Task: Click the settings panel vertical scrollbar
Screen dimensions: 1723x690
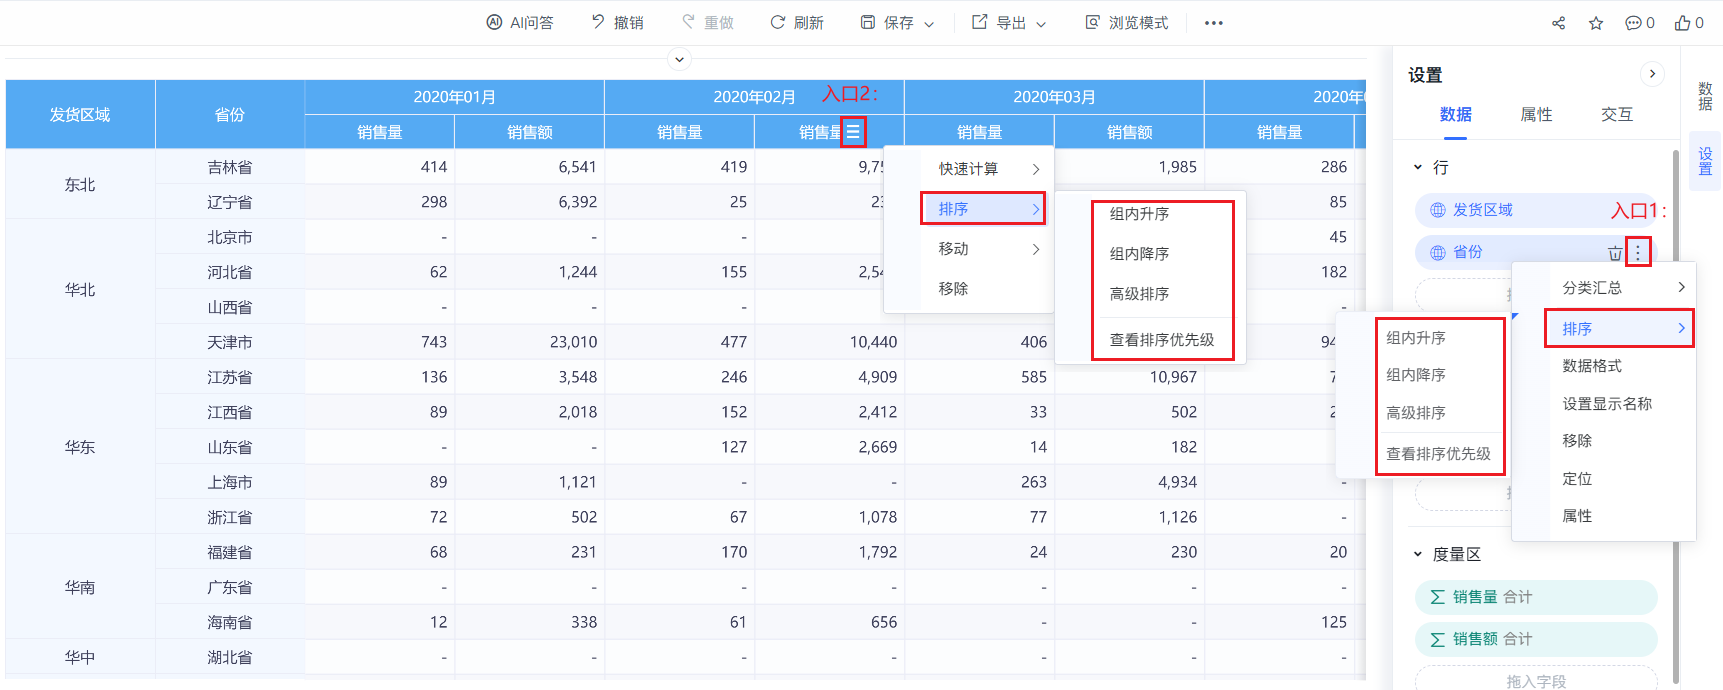Action: tap(1675, 415)
